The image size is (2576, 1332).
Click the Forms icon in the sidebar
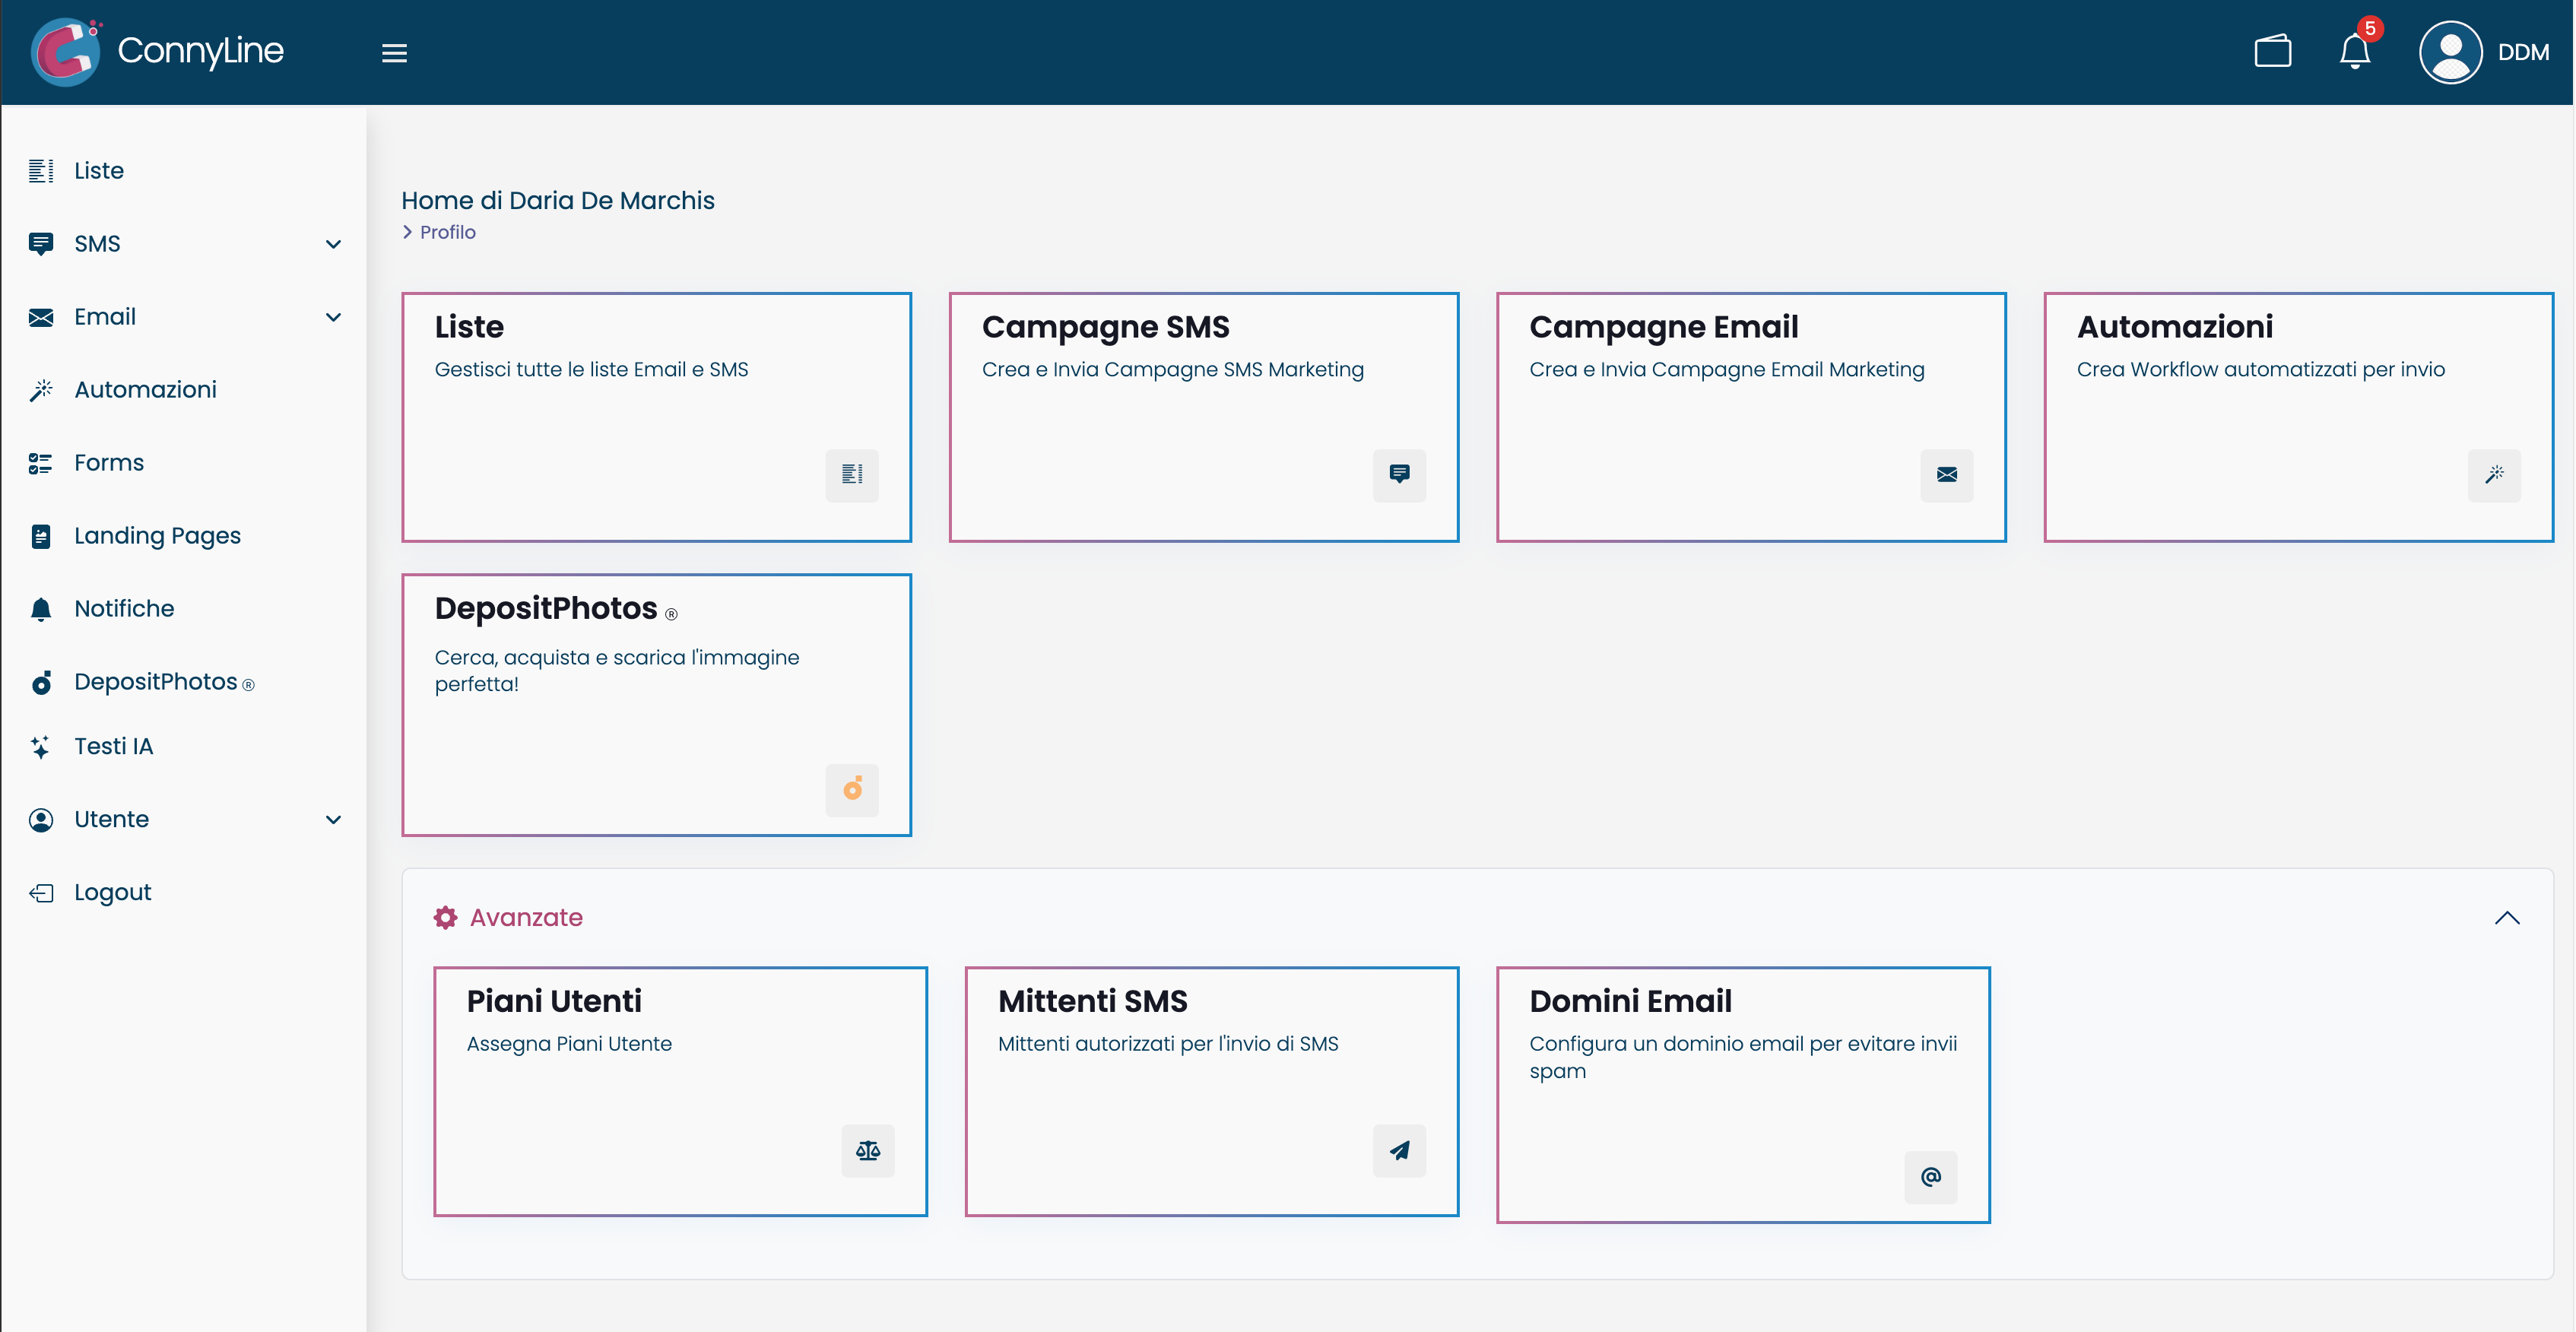point(41,462)
